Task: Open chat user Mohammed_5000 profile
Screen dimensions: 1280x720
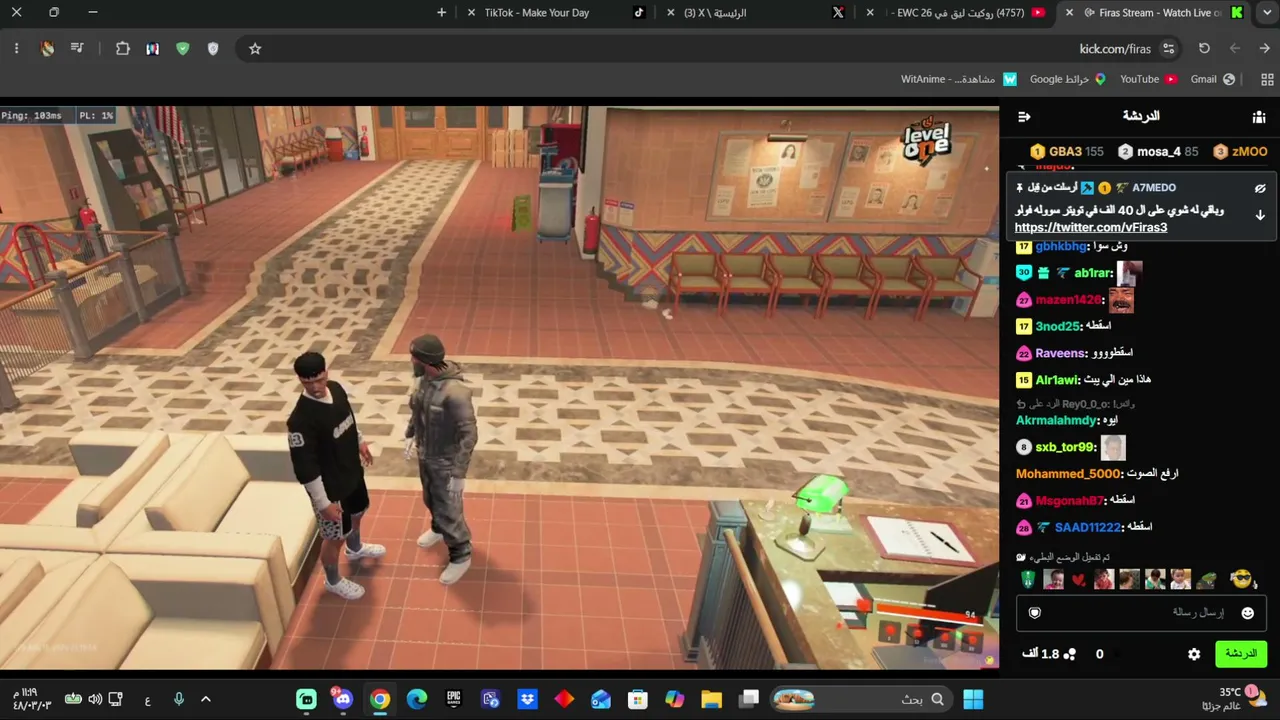Action: [1068, 474]
